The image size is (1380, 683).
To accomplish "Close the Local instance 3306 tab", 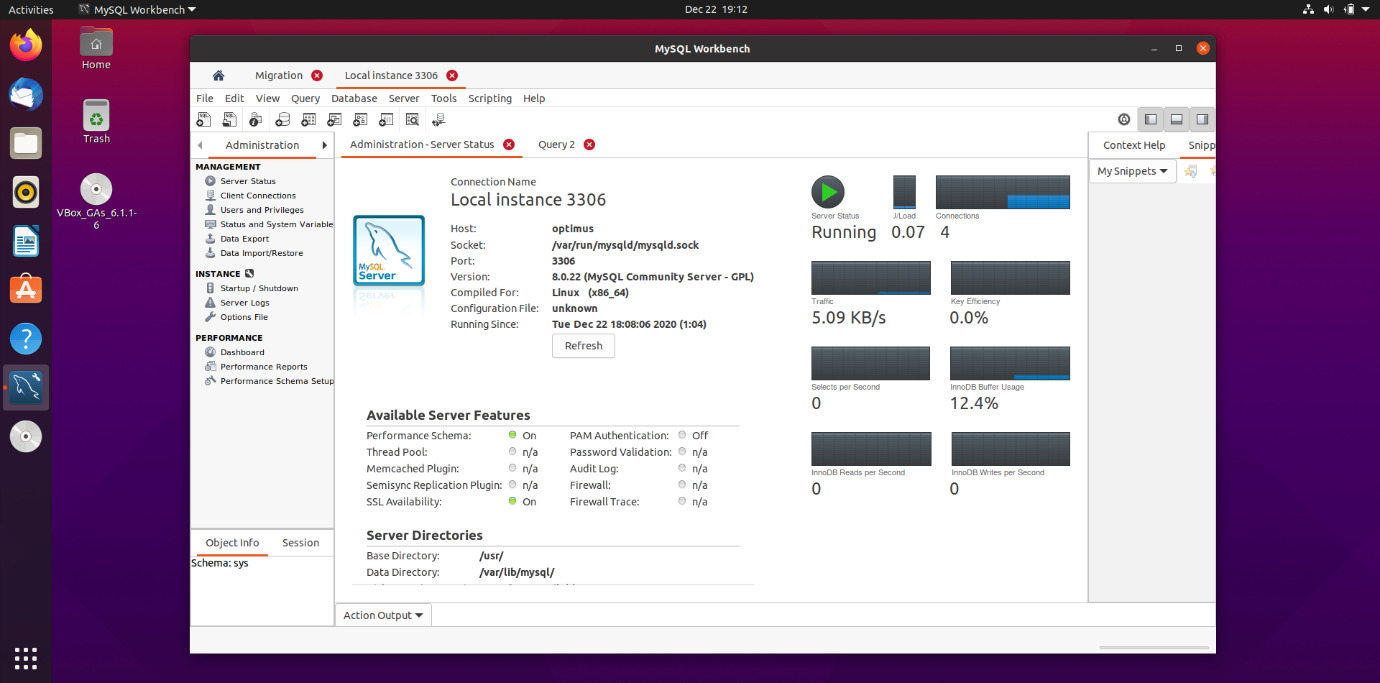I will [x=452, y=75].
